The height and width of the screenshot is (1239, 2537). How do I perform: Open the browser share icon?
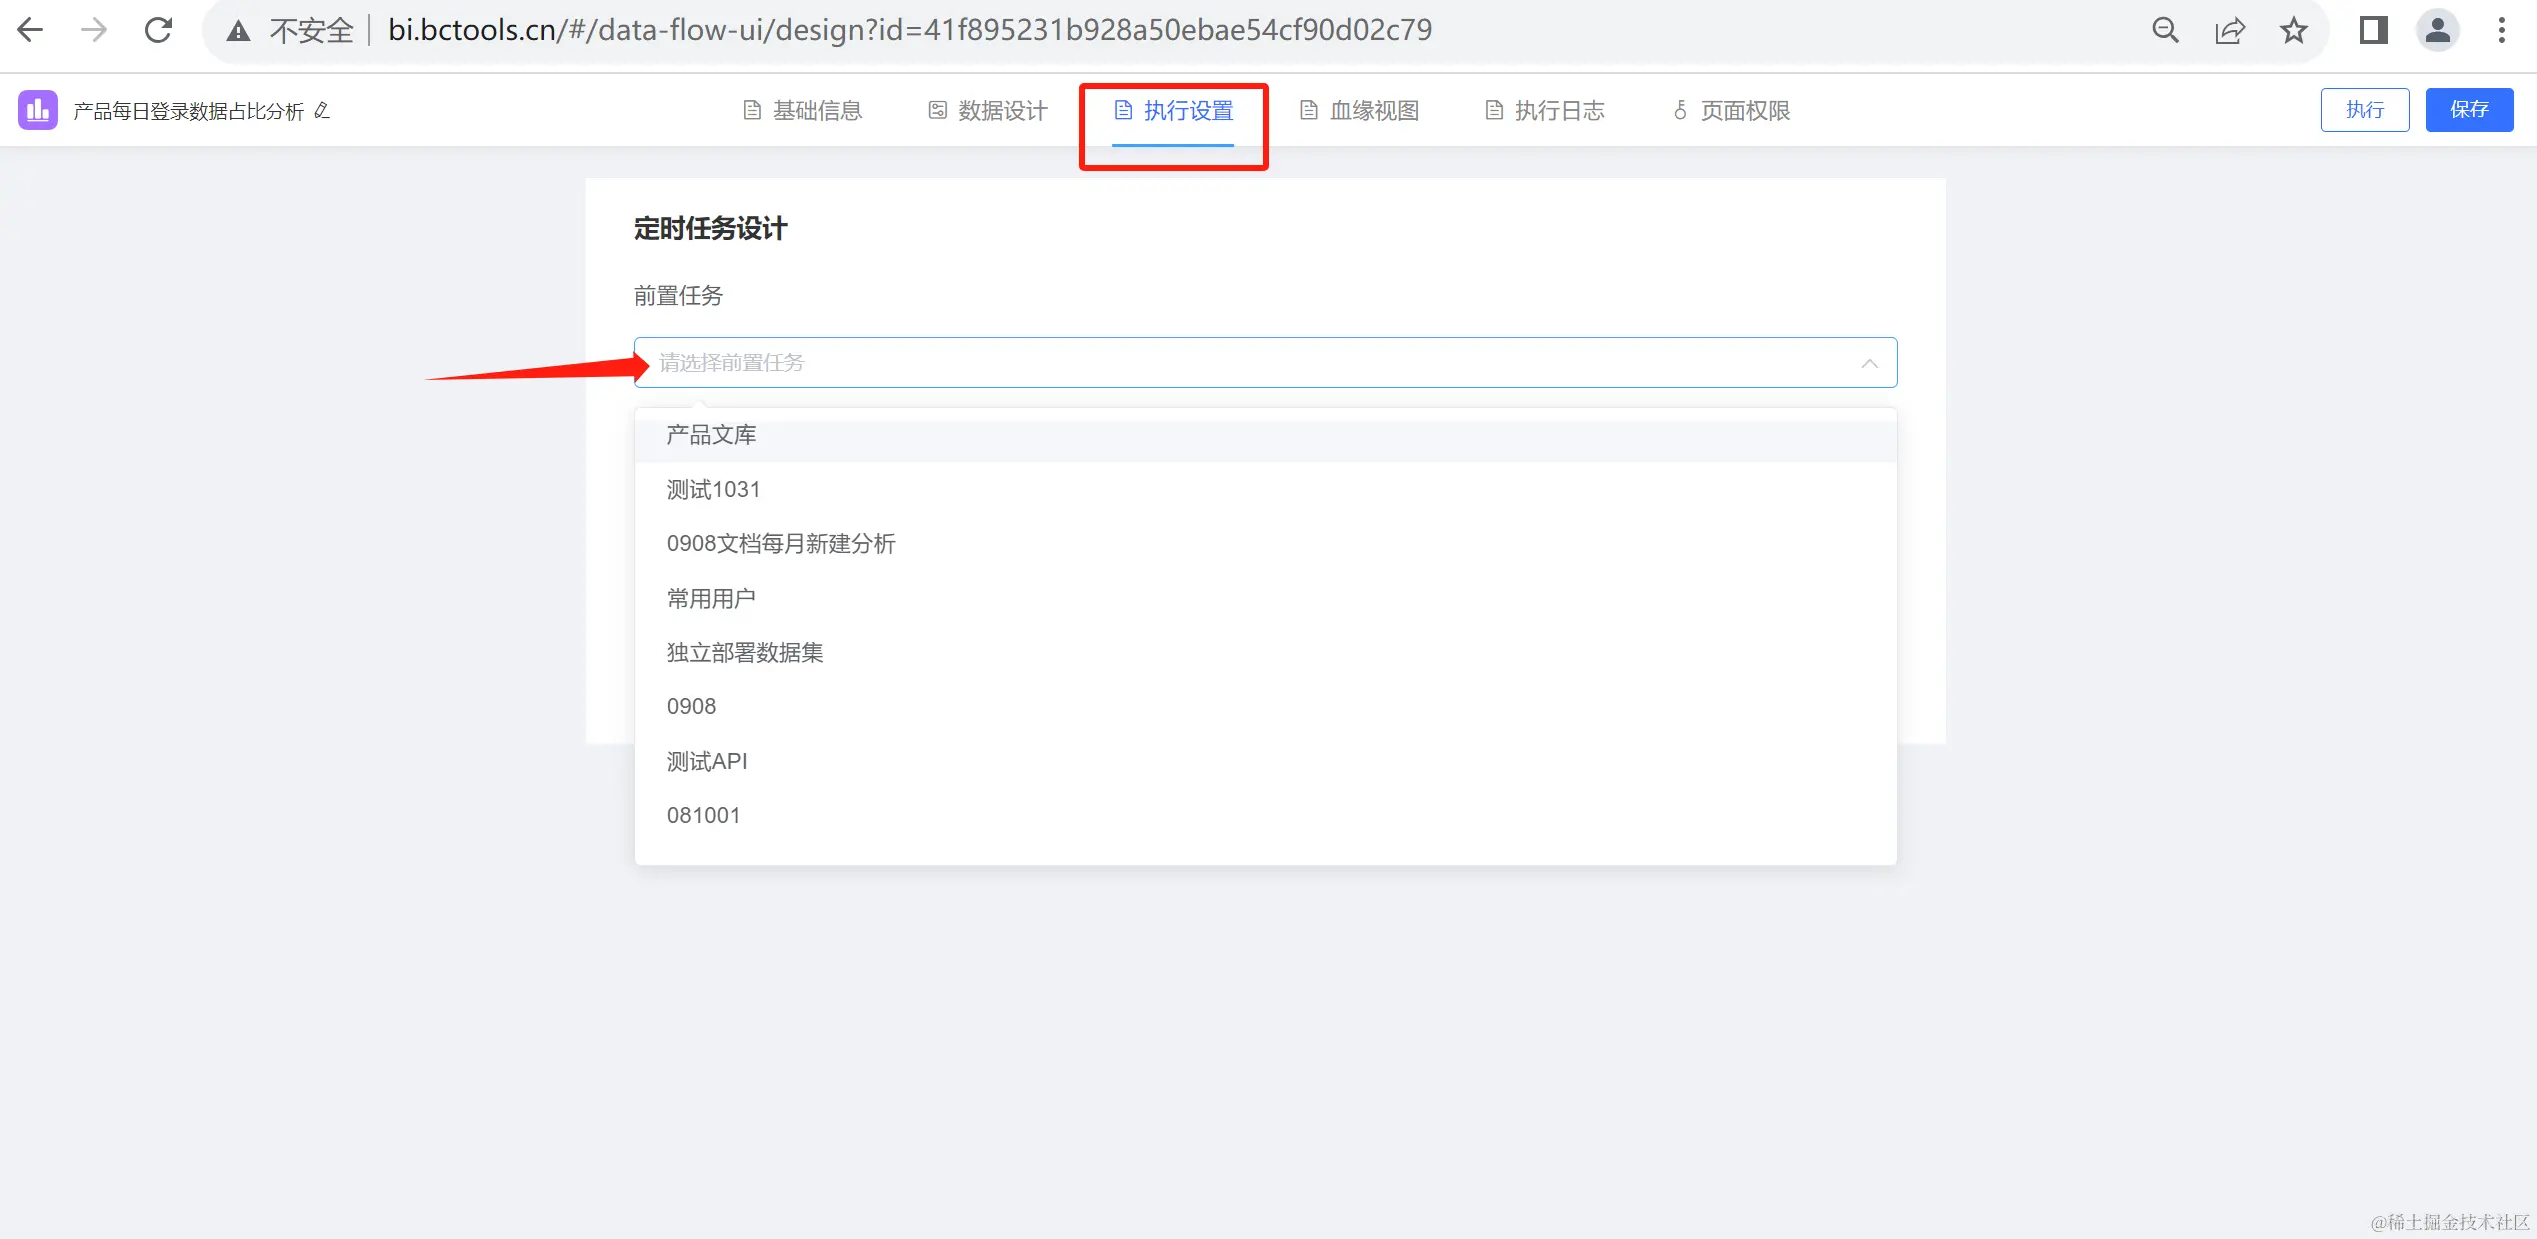point(2230,30)
